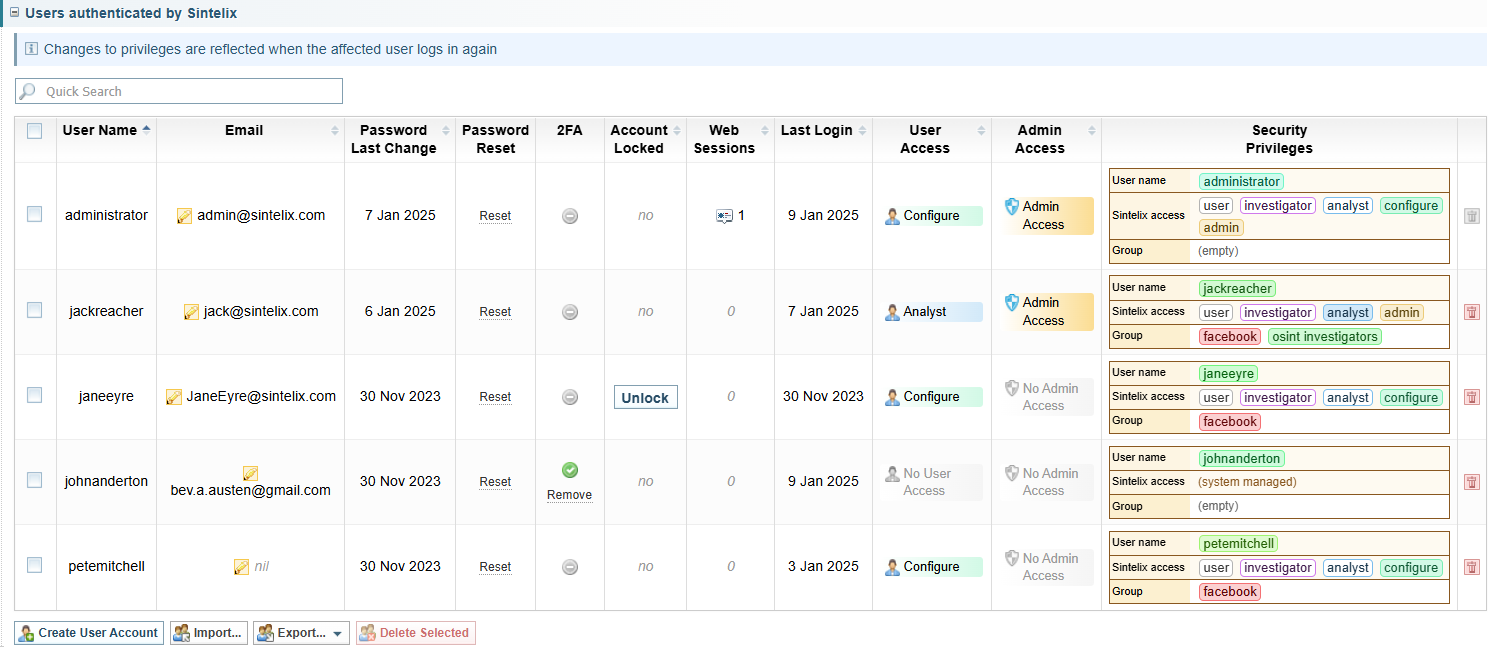This screenshot has width=1488, height=650.
Task: Sort by the Last Login column header
Action: click(x=816, y=130)
